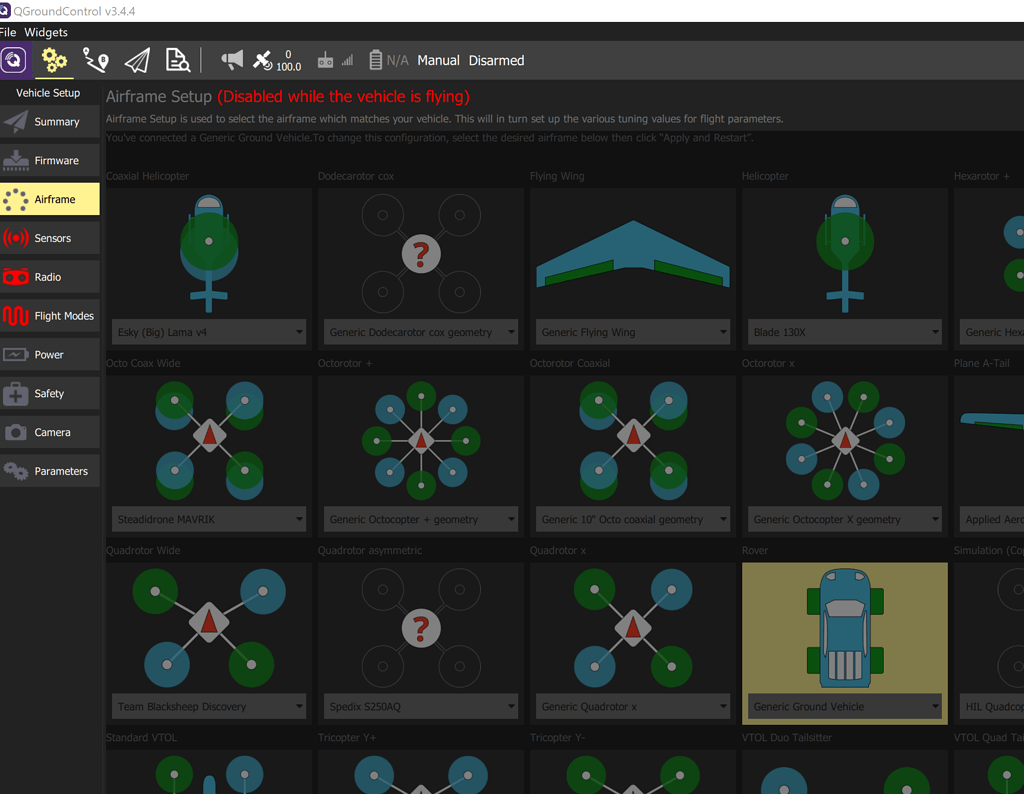This screenshot has height=794, width=1024.
Task: Click the Manual flight mode label
Action: tap(438, 60)
